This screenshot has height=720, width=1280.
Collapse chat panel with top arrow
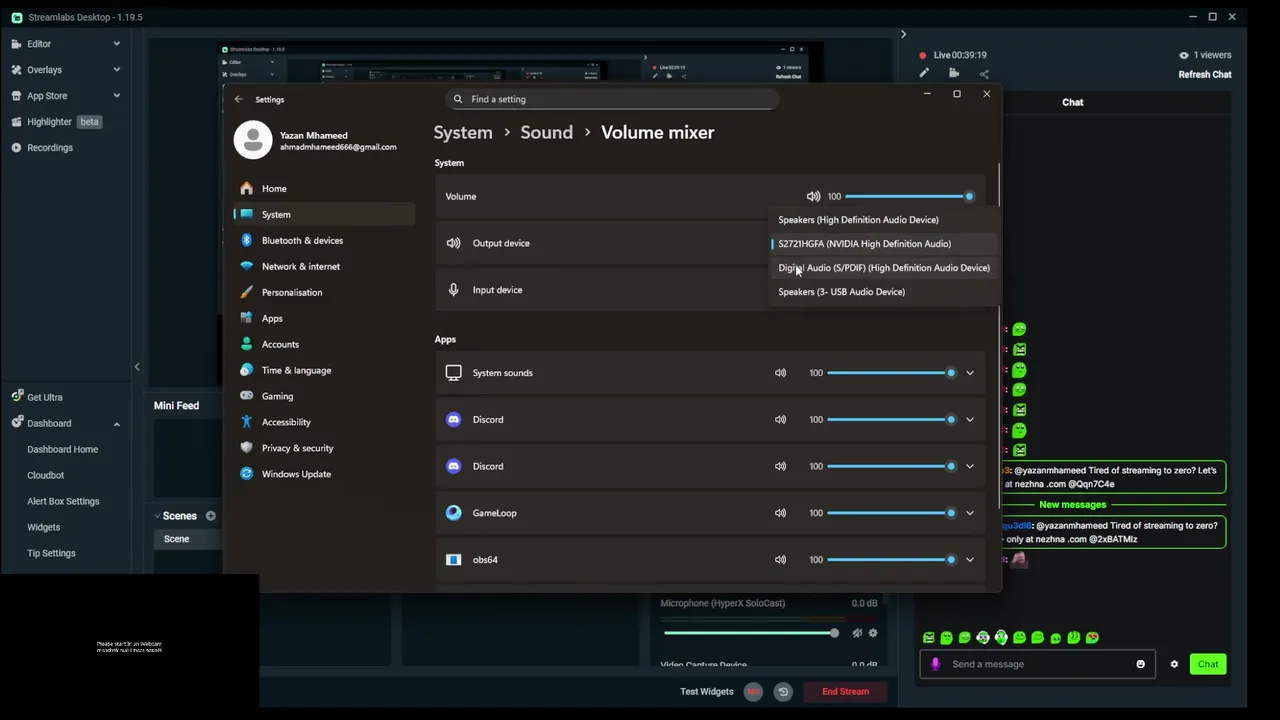(903, 35)
